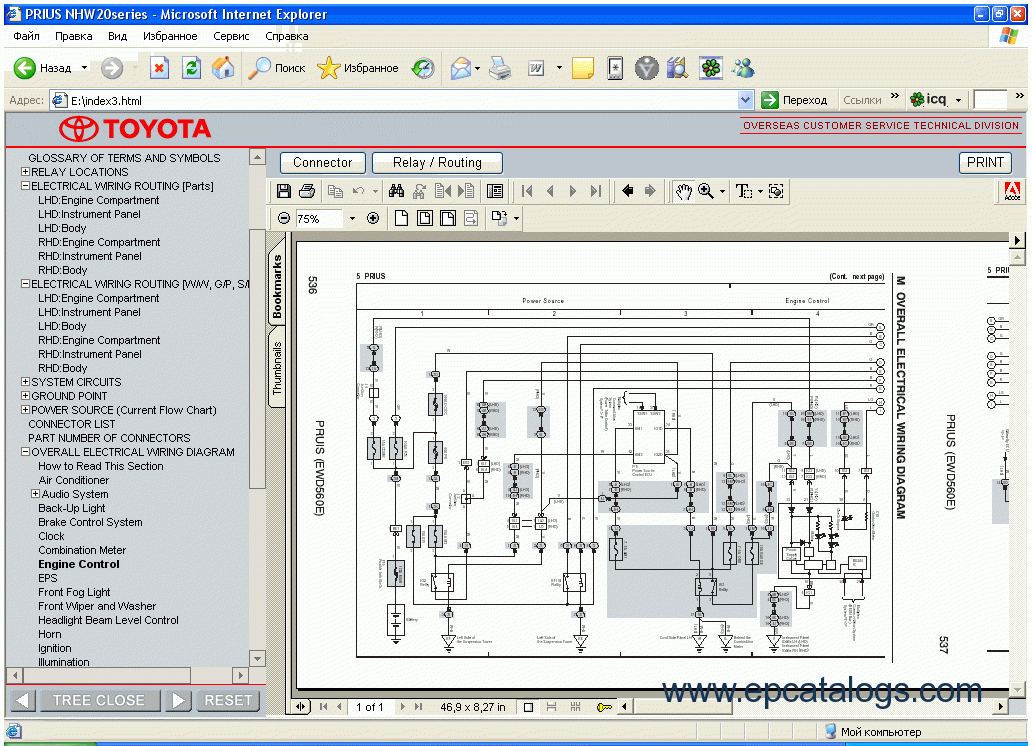1032x746 pixels.
Task: Open the Справка menu
Action: click(x=286, y=36)
